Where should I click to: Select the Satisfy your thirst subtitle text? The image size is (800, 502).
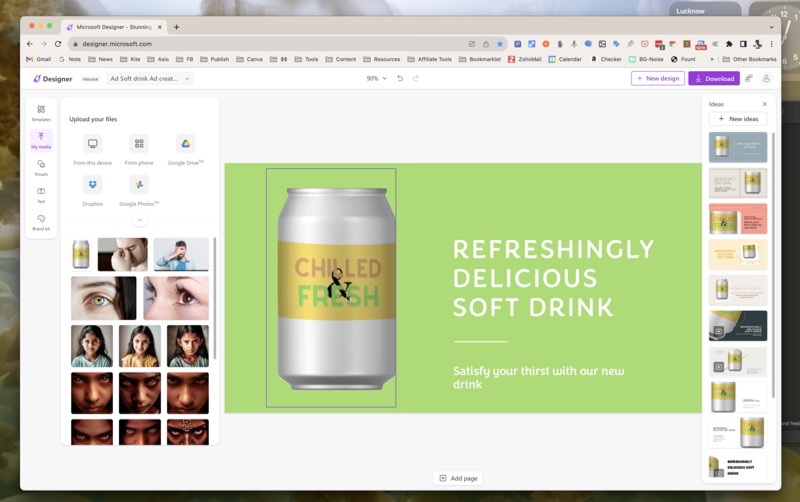[538, 378]
